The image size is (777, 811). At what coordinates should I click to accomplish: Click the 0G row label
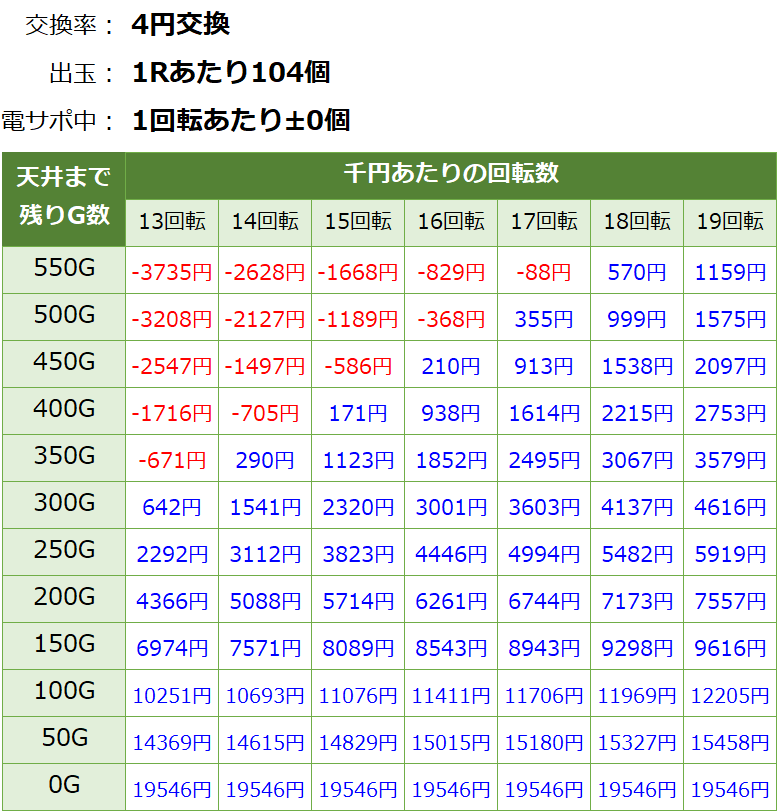(x=64, y=787)
